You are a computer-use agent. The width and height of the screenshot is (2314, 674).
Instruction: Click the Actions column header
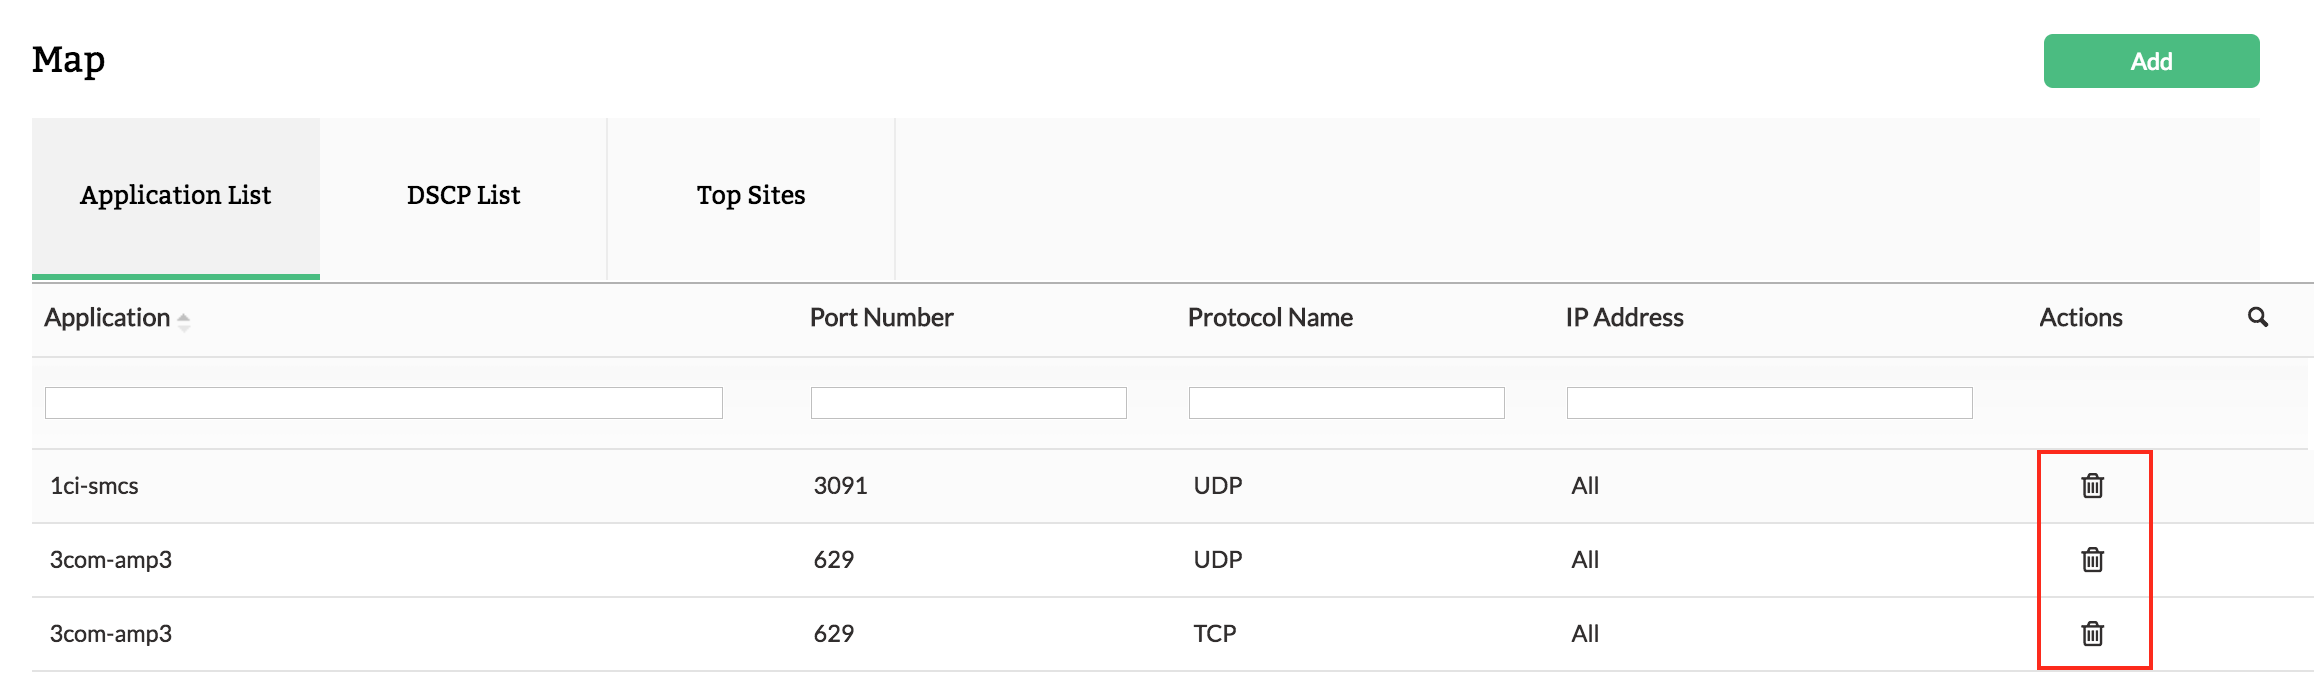(2080, 318)
